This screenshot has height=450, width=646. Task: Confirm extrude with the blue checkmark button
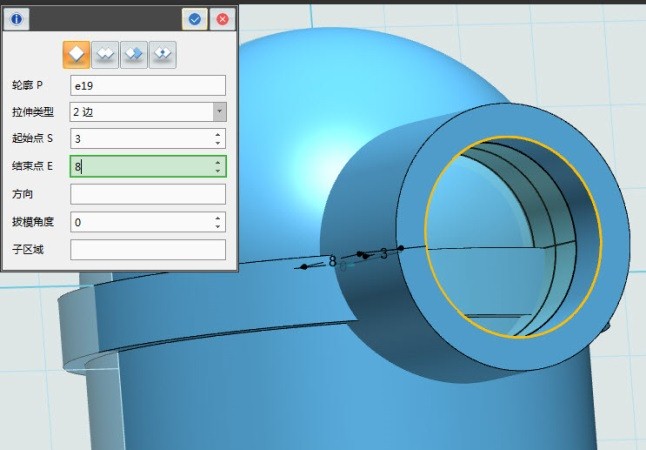[x=194, y=18]
